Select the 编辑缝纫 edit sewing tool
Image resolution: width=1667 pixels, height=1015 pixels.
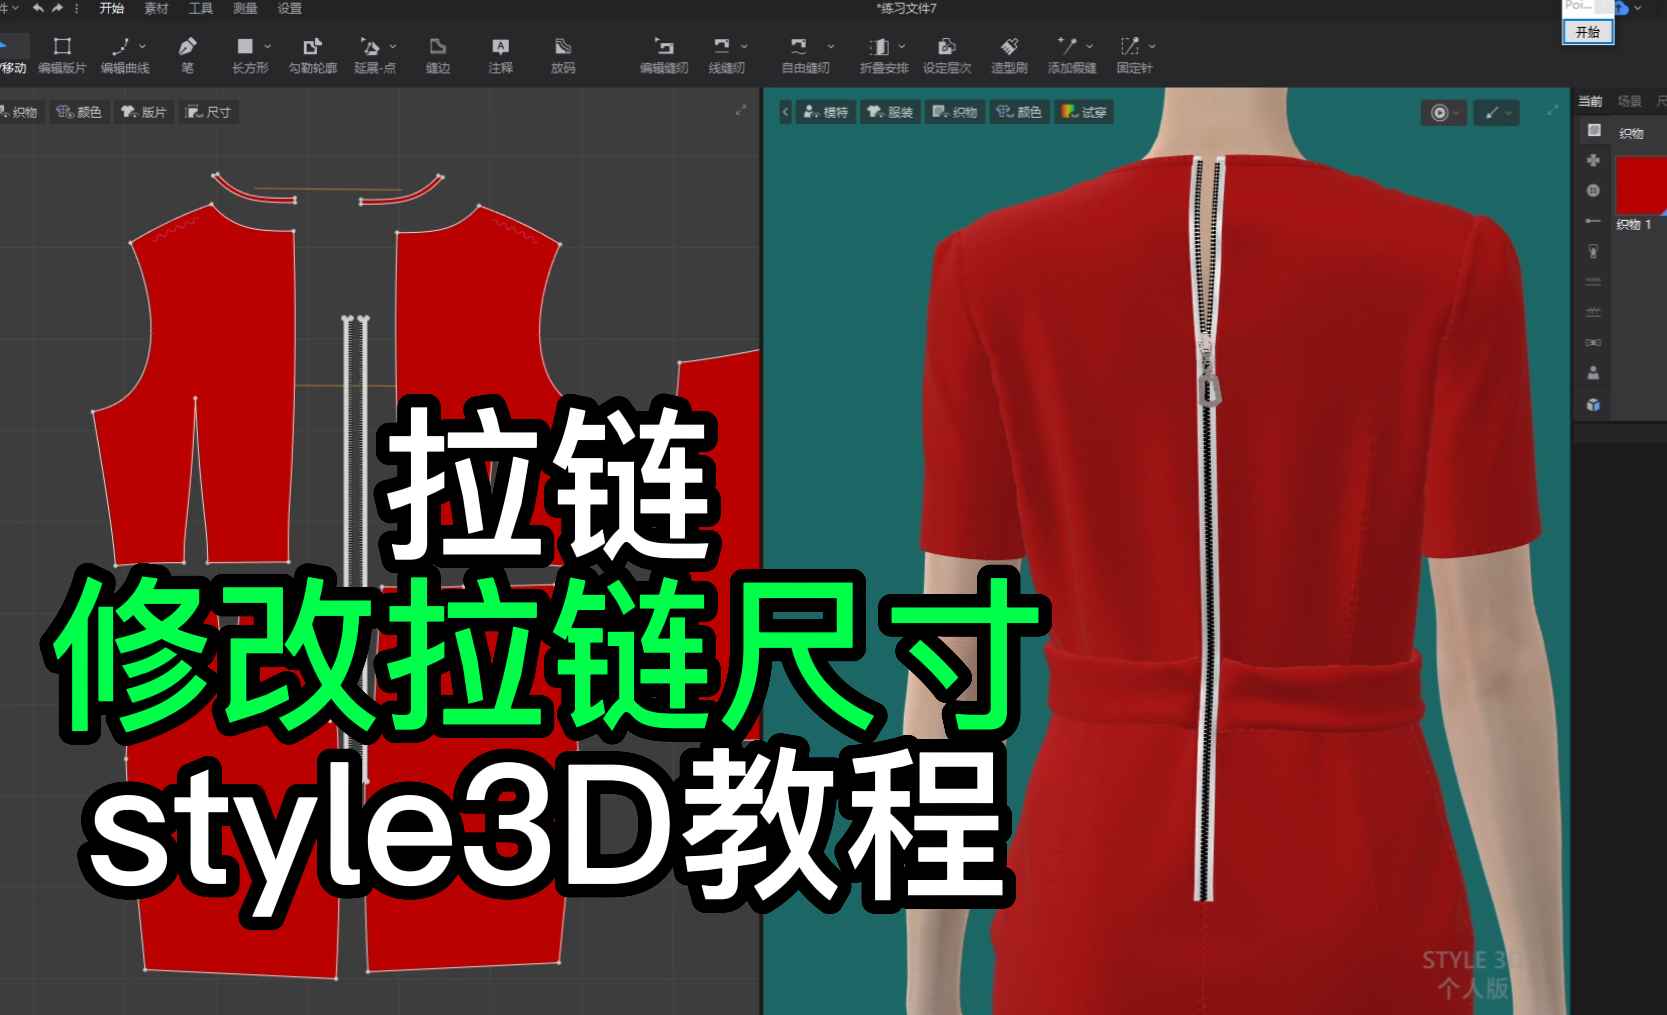pos(664,55)
